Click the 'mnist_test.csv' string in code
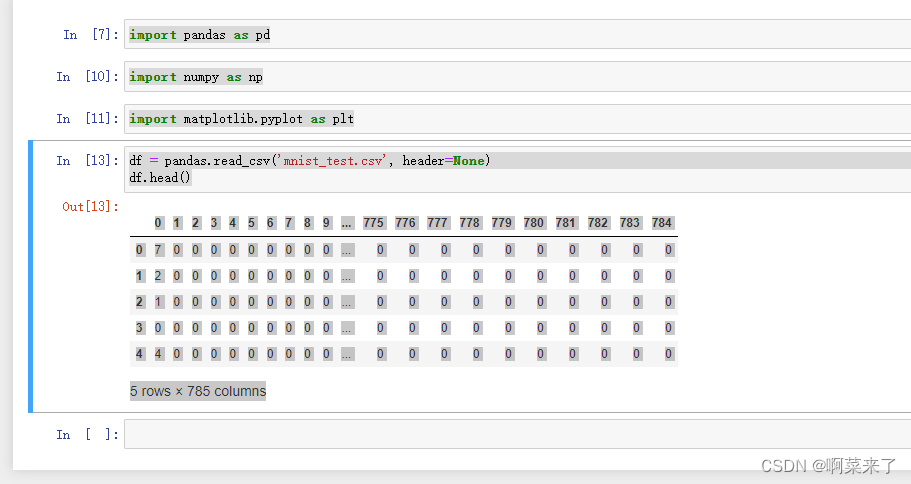This screenshot has width=911, height=484. coord(333,161)
